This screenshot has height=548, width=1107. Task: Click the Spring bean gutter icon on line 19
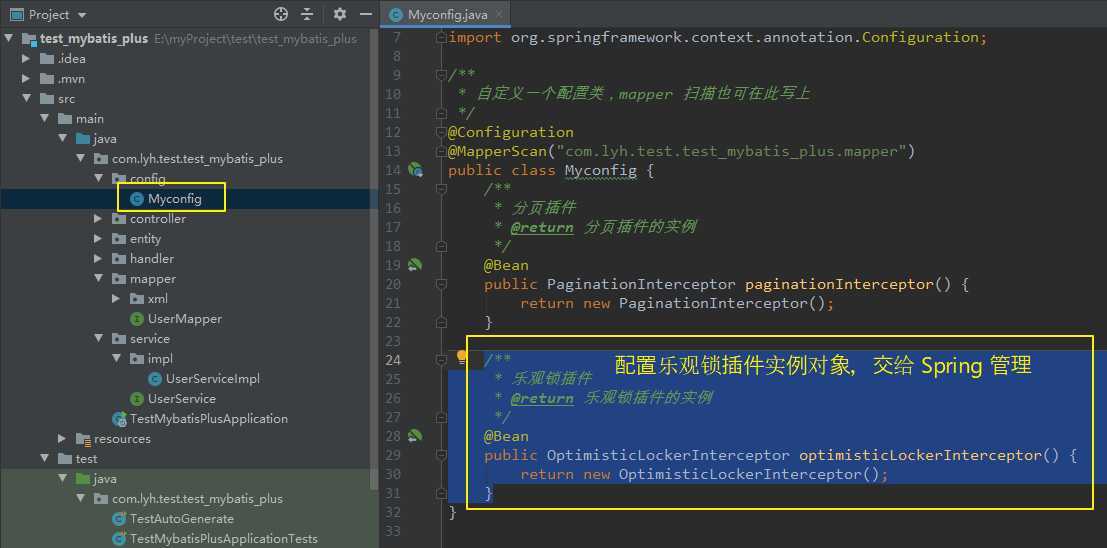pos(414,265)
